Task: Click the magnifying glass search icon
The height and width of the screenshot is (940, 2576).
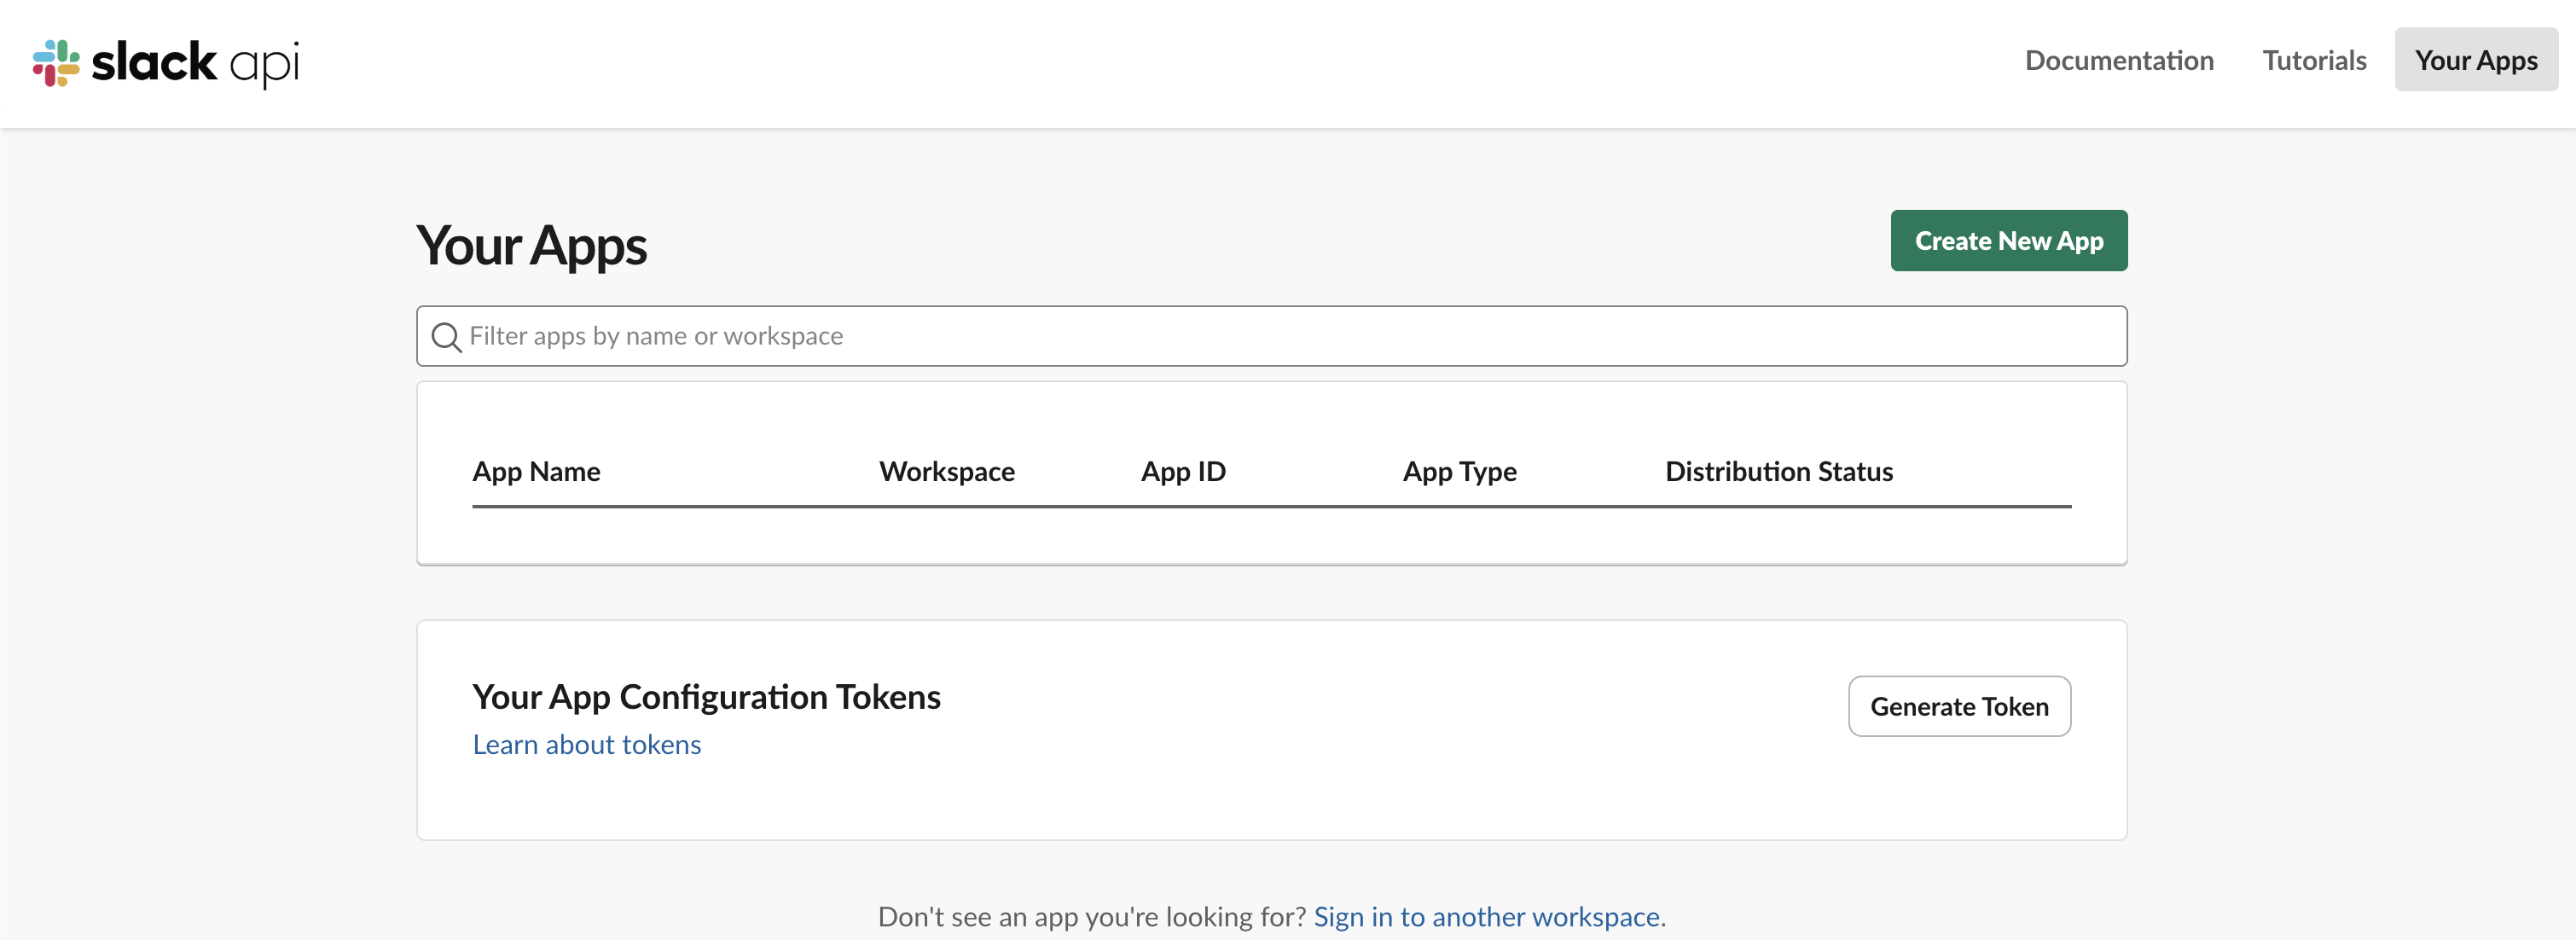Action: (x=446, y=336)
